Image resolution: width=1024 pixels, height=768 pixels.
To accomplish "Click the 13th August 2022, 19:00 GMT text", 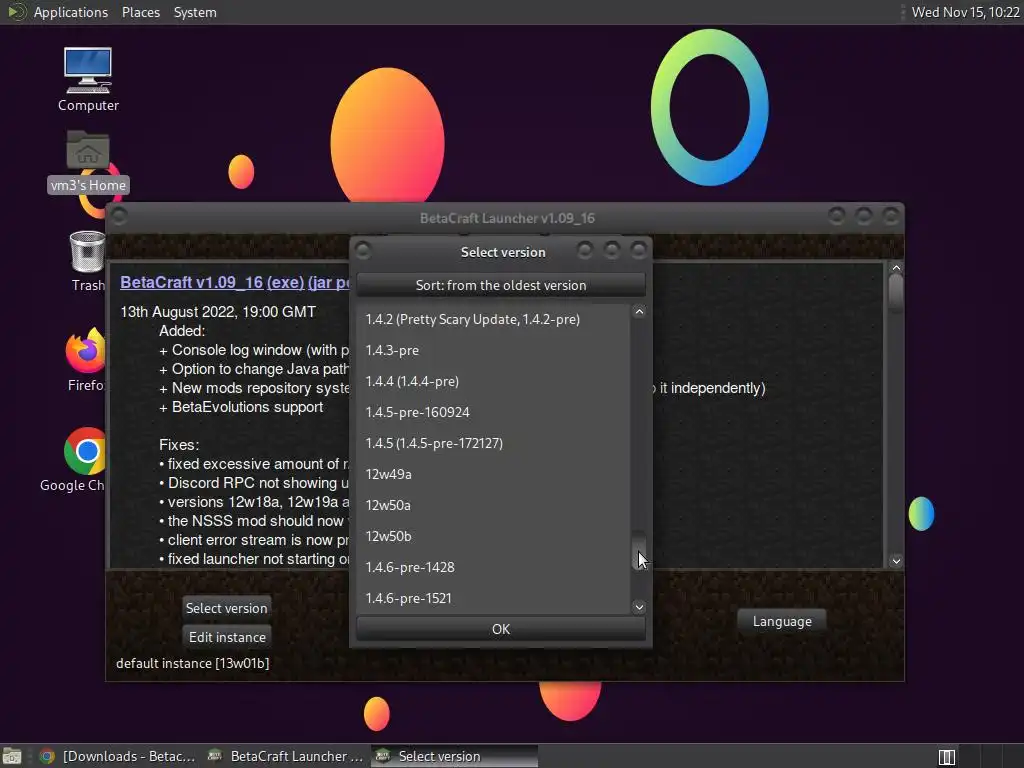I will 218,312.
